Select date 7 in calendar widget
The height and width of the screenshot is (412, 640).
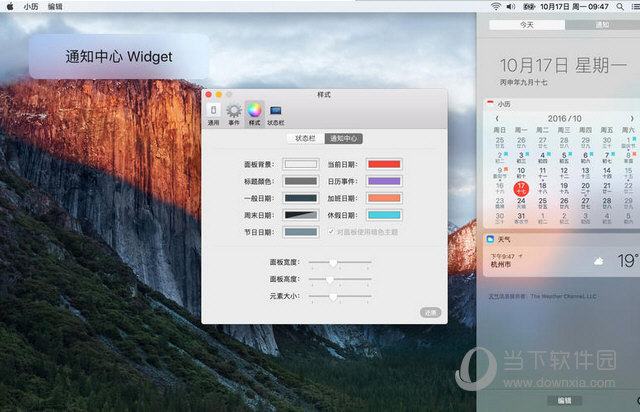[607, 158]
